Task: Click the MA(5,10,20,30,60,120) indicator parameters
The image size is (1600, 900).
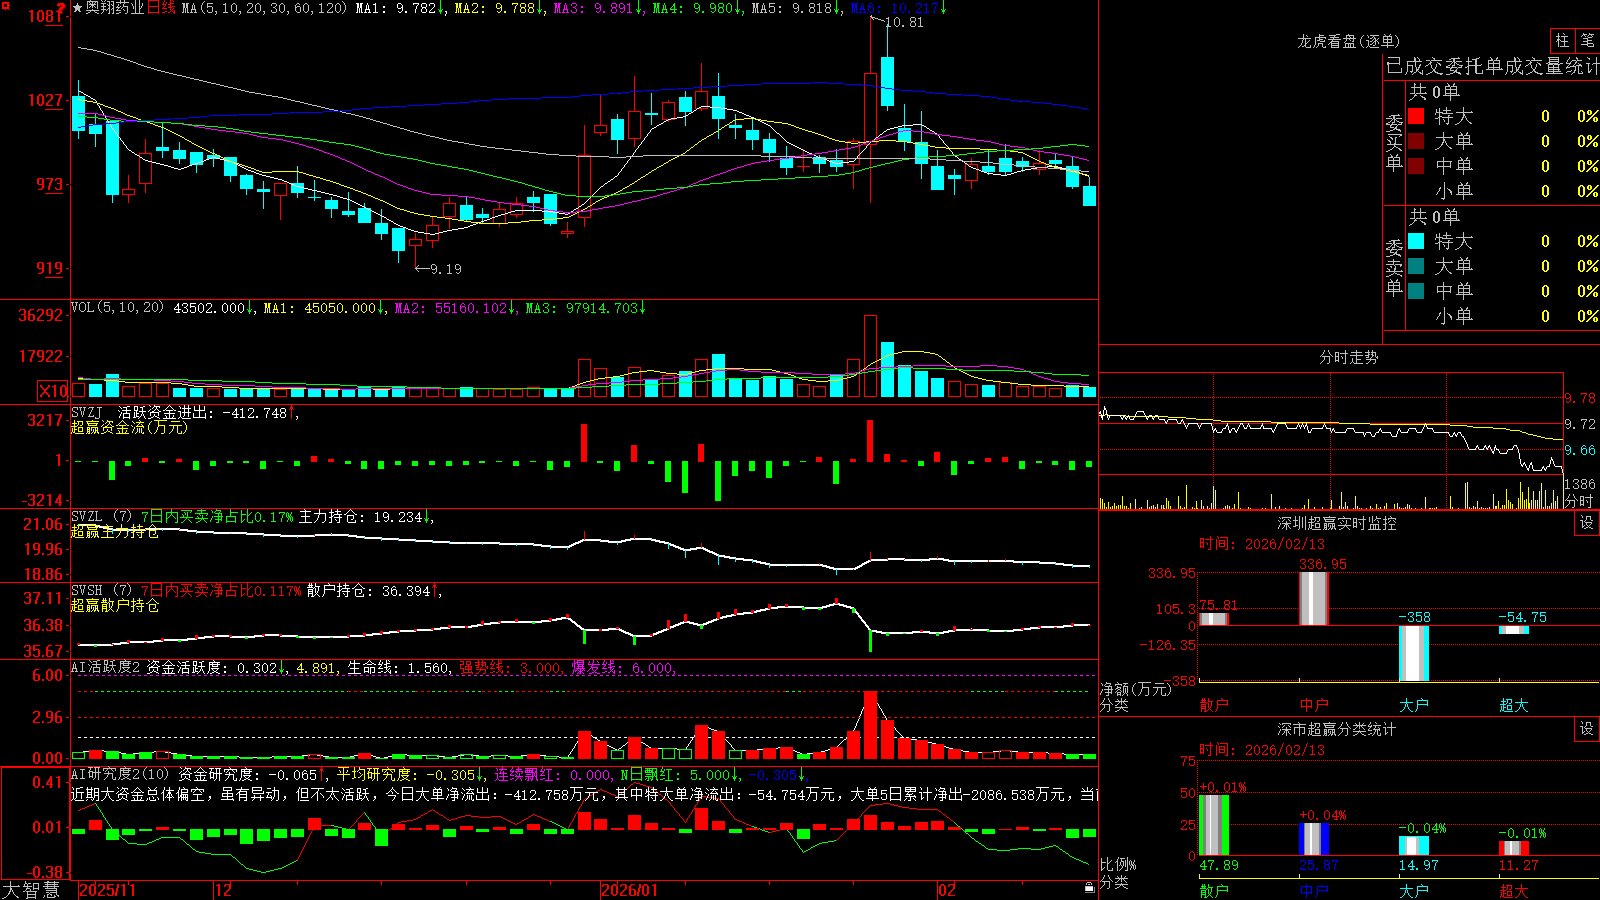Action: [x=264, y=8]
